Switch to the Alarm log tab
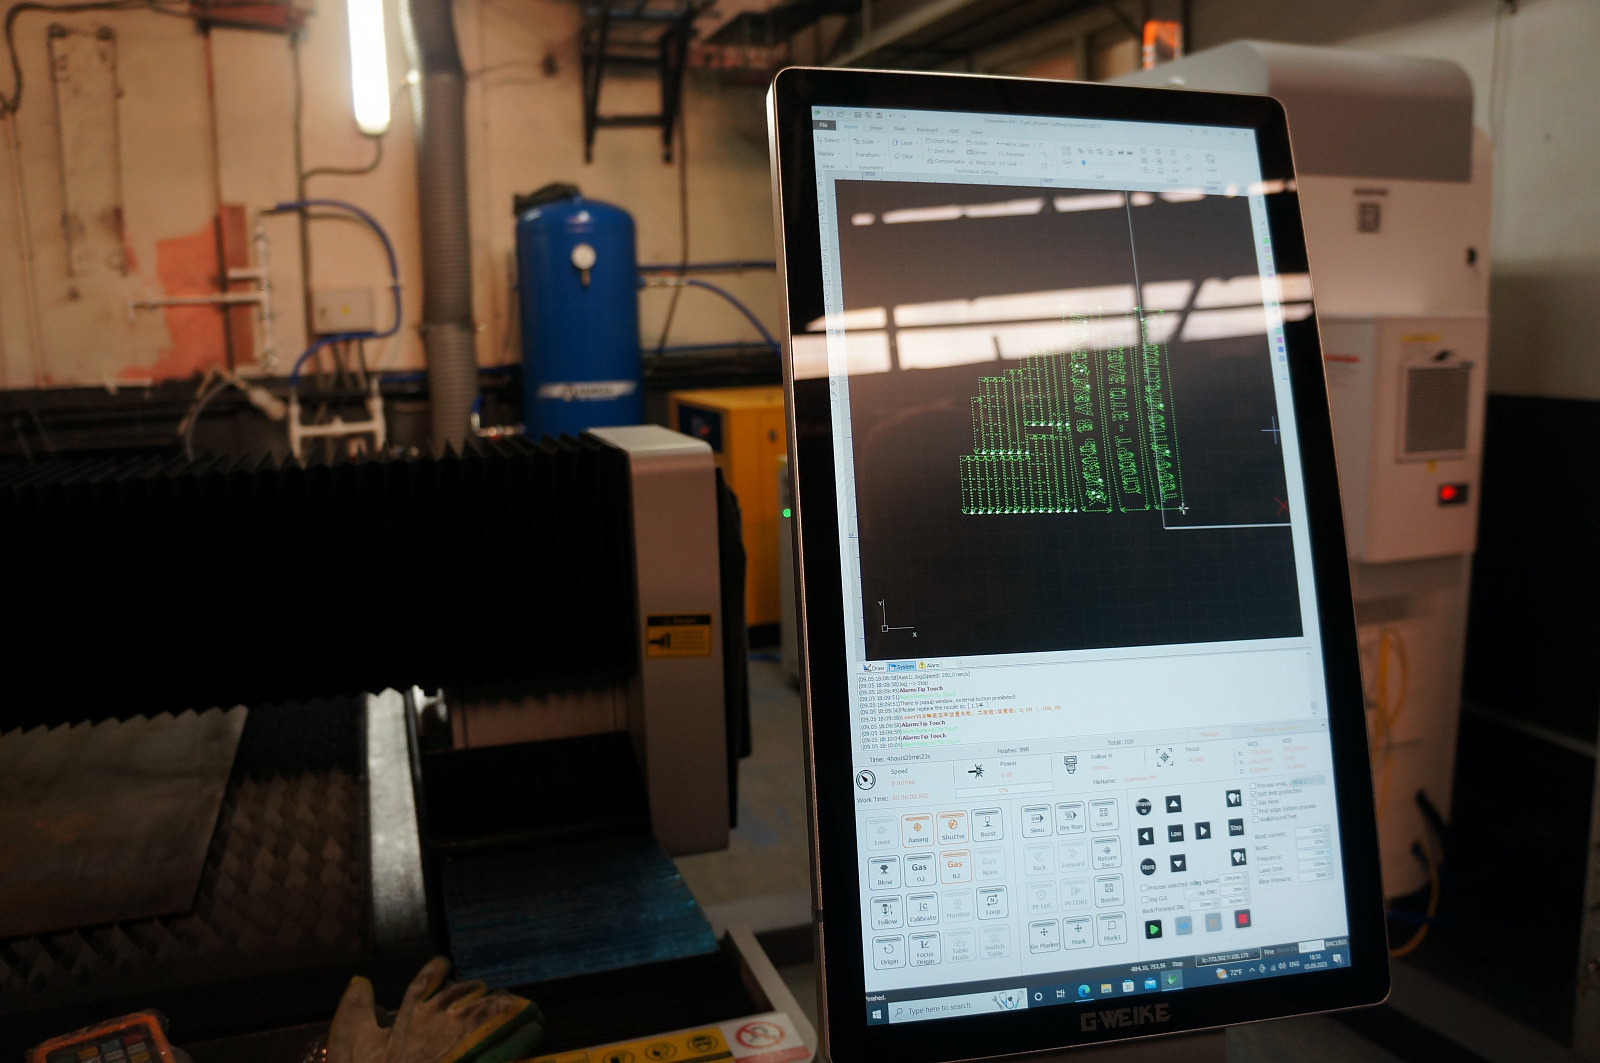 tap(929, 665)
